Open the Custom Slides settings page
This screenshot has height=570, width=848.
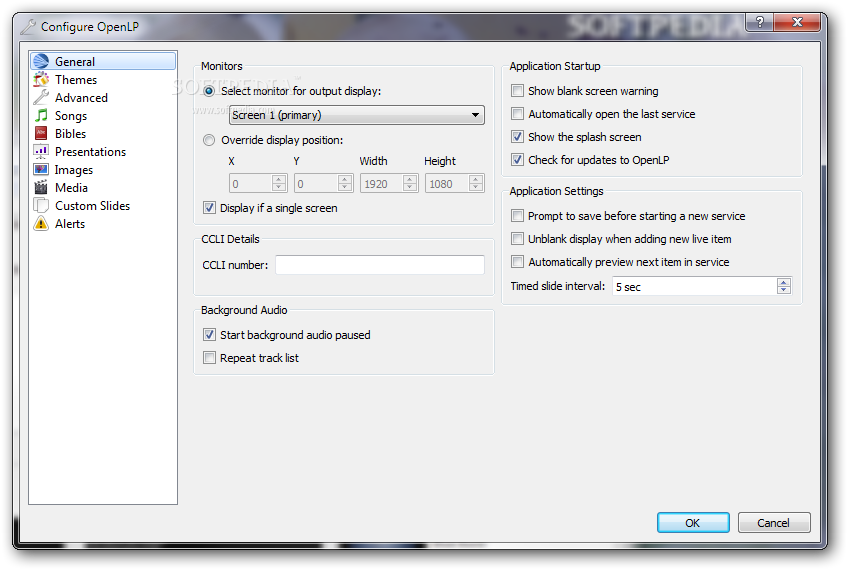click(x=103, y=206)
